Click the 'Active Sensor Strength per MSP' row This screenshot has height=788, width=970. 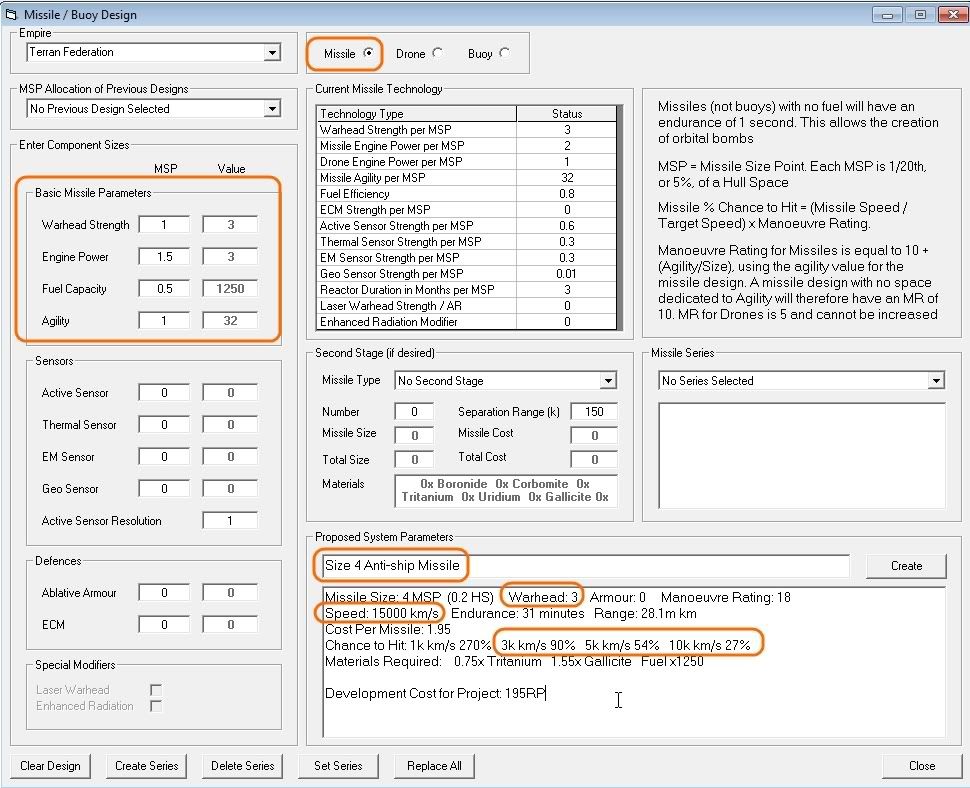[467, 226]
